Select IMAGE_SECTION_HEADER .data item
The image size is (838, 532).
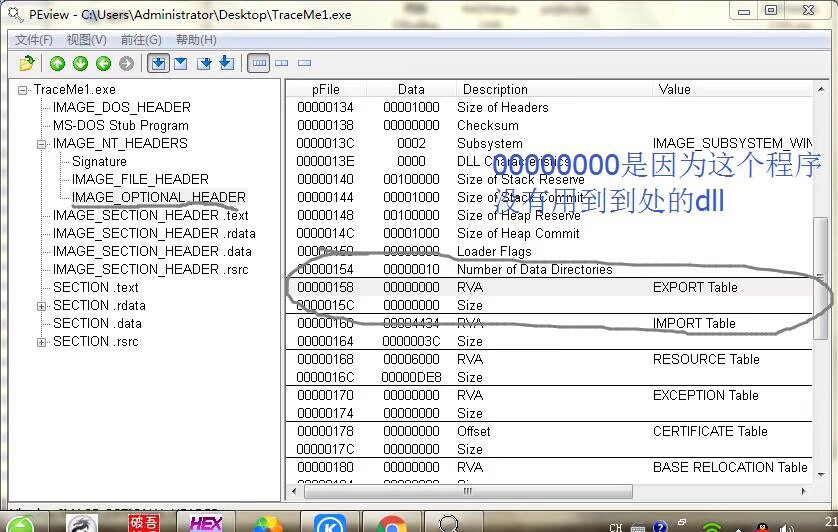152,251
